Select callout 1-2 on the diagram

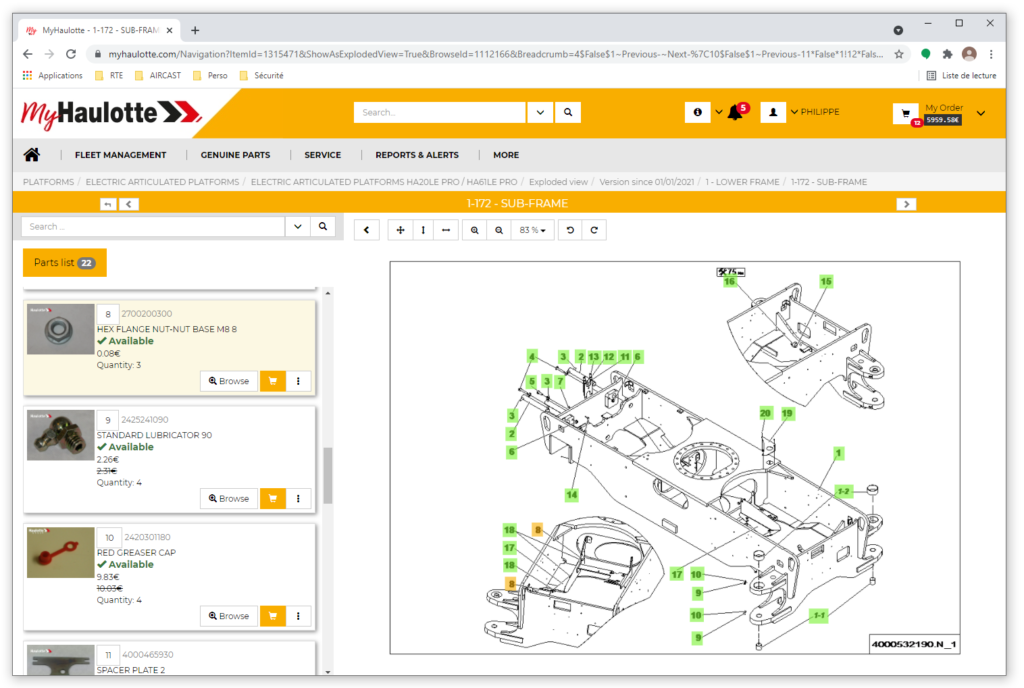click(844, 491)
